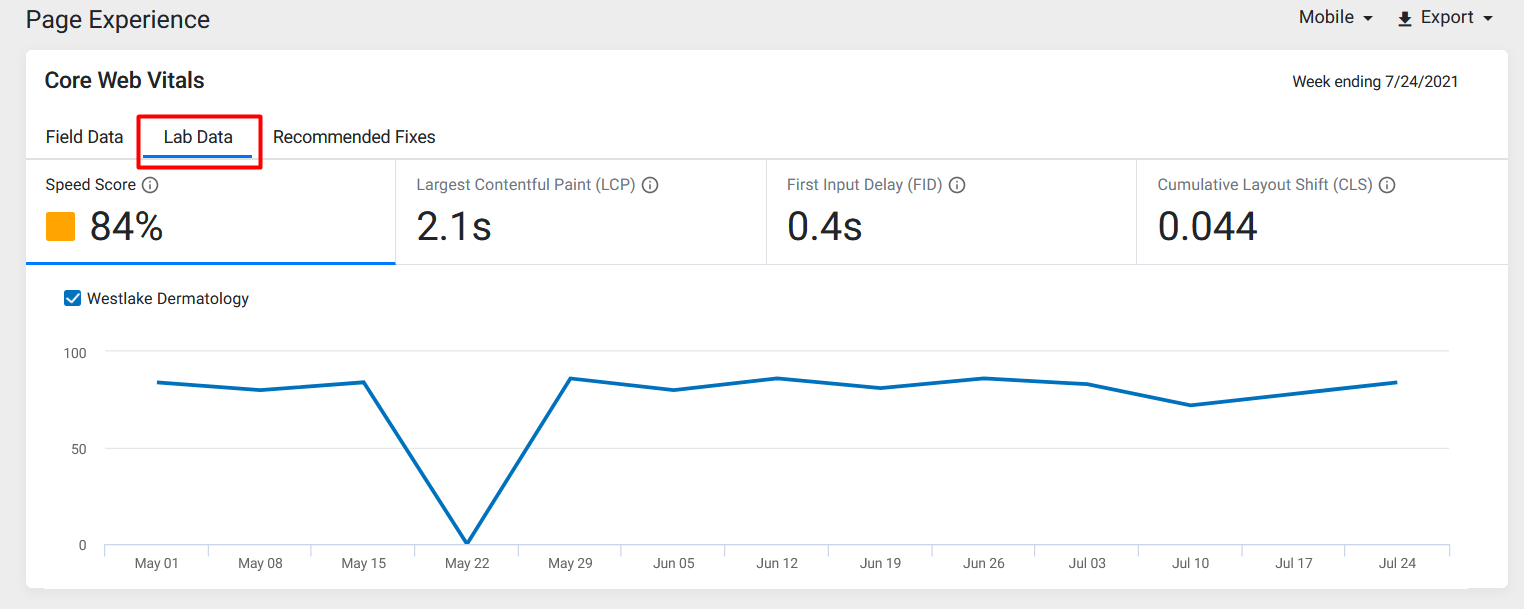Viewport: 1524px width, 609px height.
Task: Click the LCP info icon
Action: pos(650,185)
